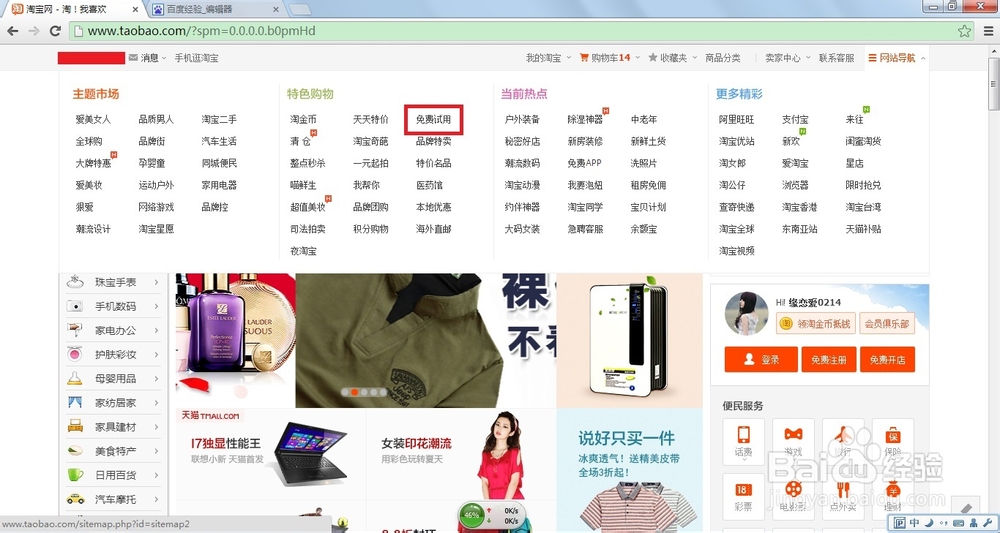Open the I7独显性能王 laptop promotion

[x=271, y=454]
